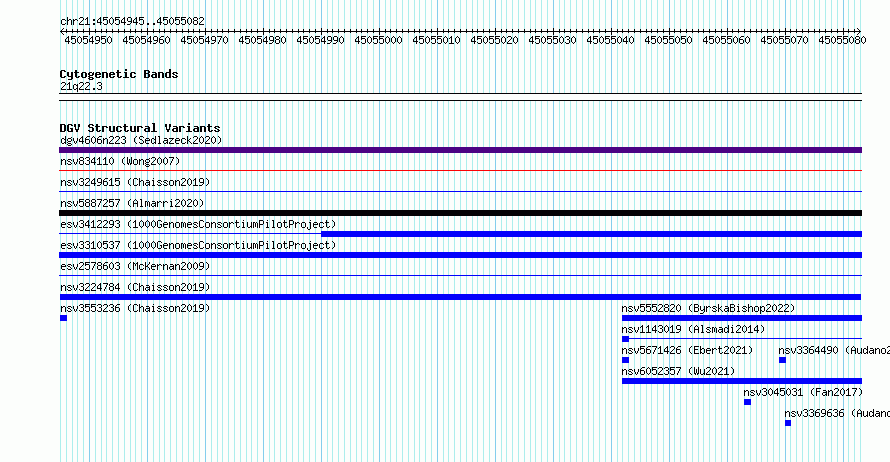890x462 pixels.
Task: Open nsv3224784 (Chaisson2019) variant label
Action: point(135,287)
